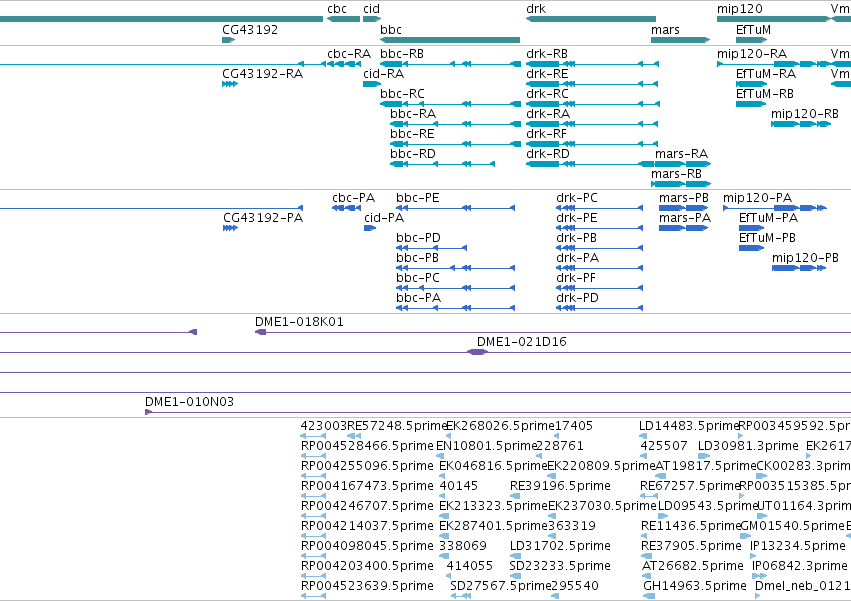Open EST RE39196.5prime
The width and height of the screenshot is (851, 601).
(560, 486)
